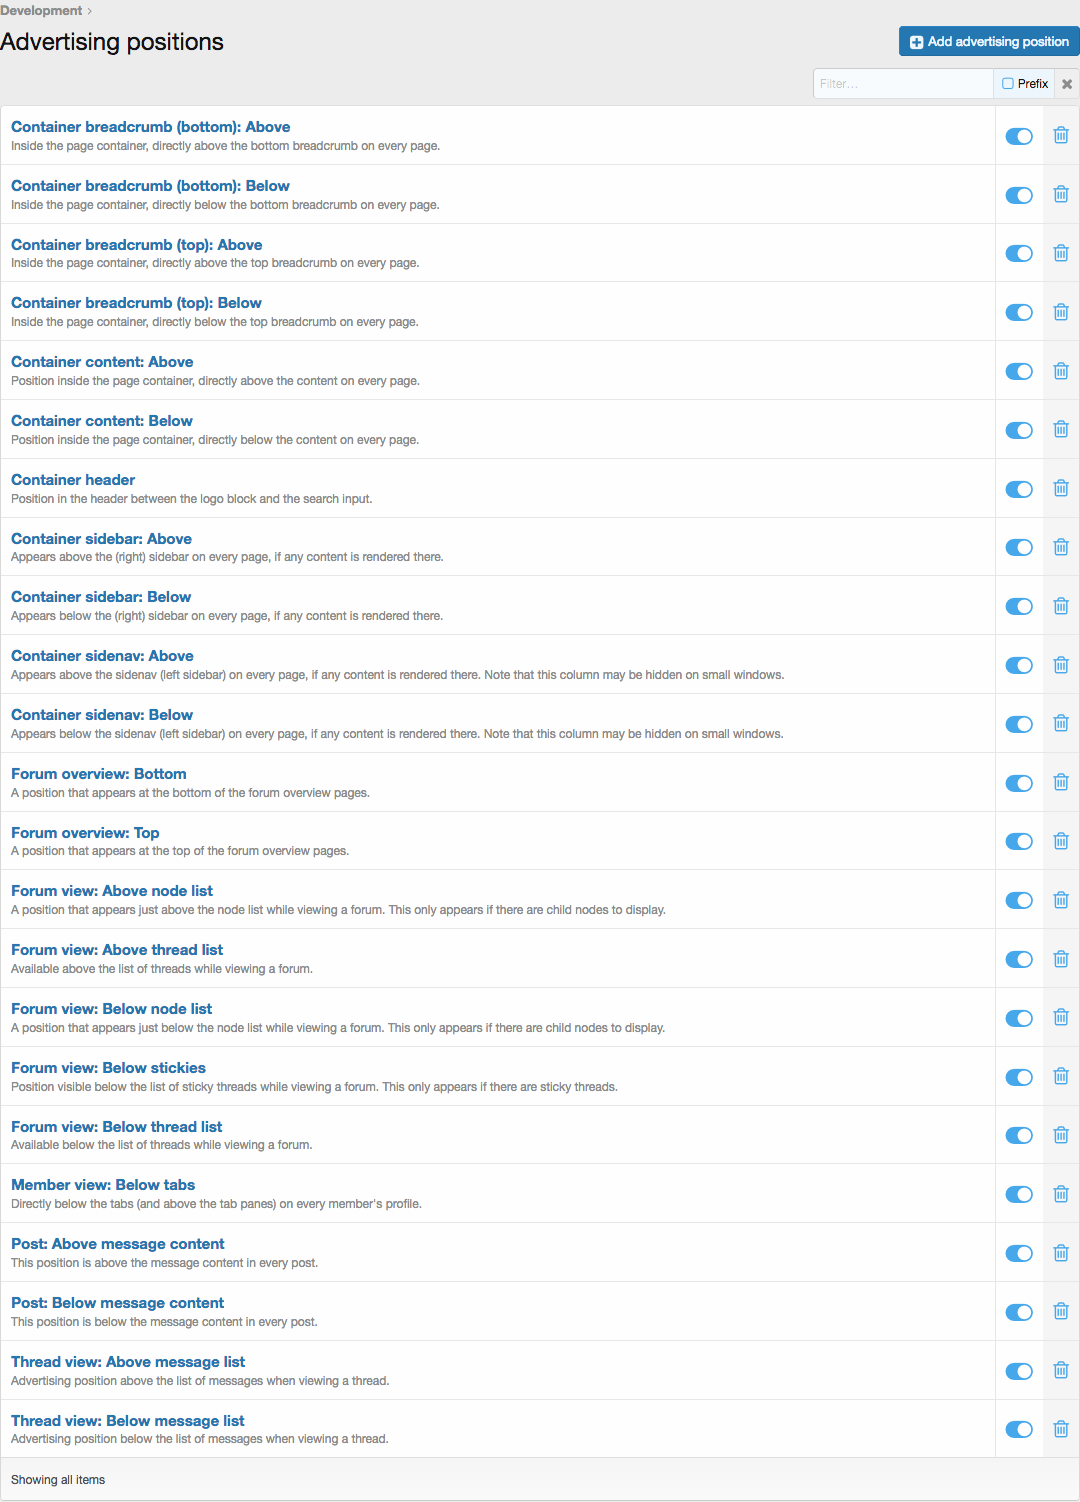Delete Container content: Below position

point(1061,429)
